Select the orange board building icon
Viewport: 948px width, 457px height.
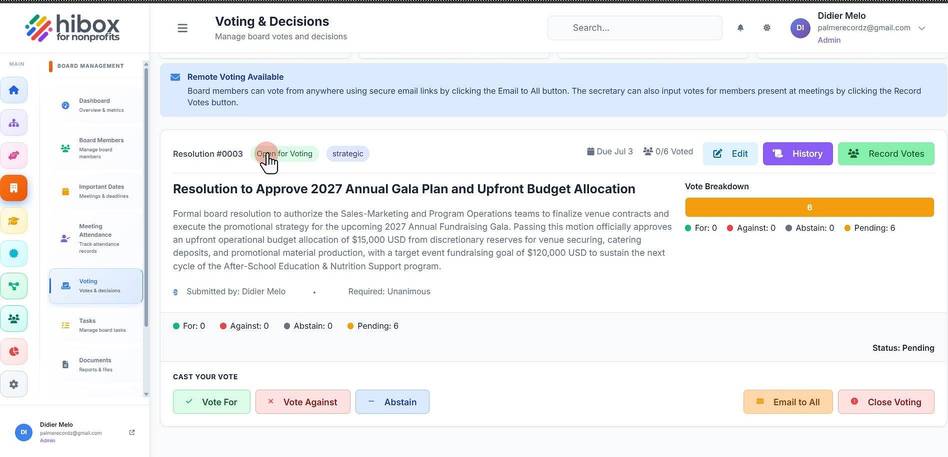click(13, 188)
